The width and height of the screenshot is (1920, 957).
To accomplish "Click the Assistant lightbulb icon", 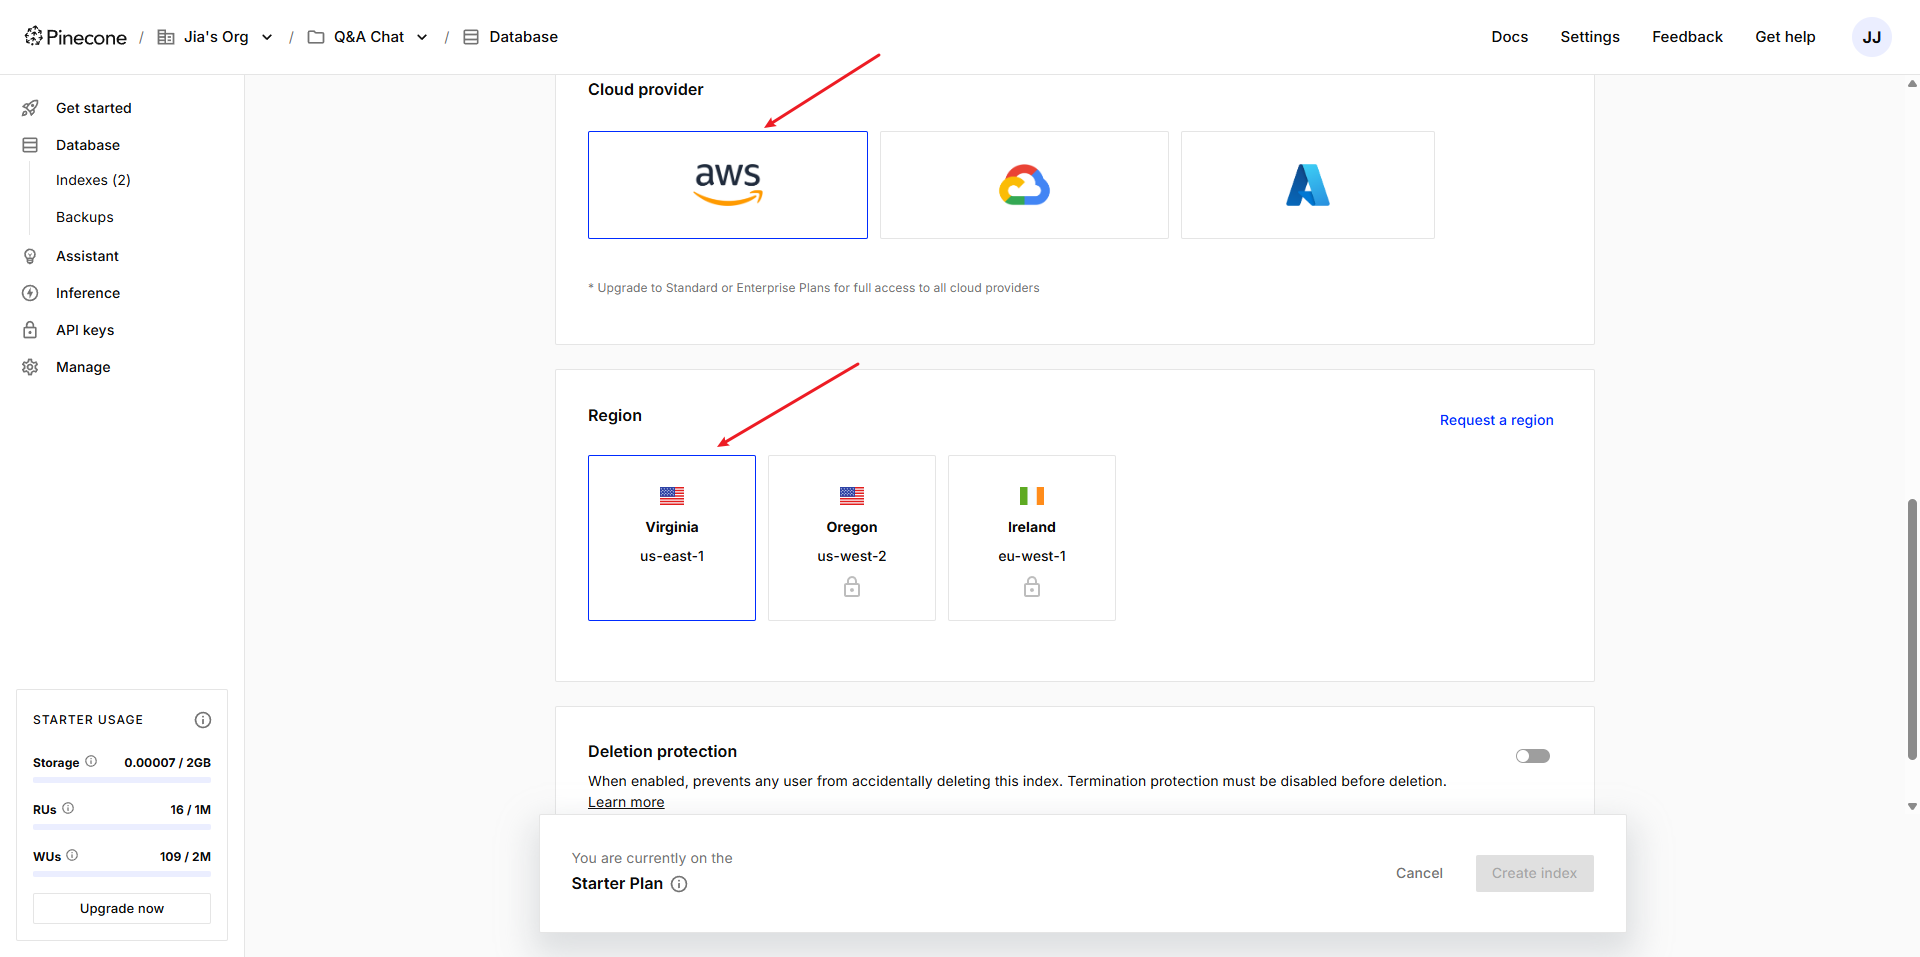I will 30,256.
